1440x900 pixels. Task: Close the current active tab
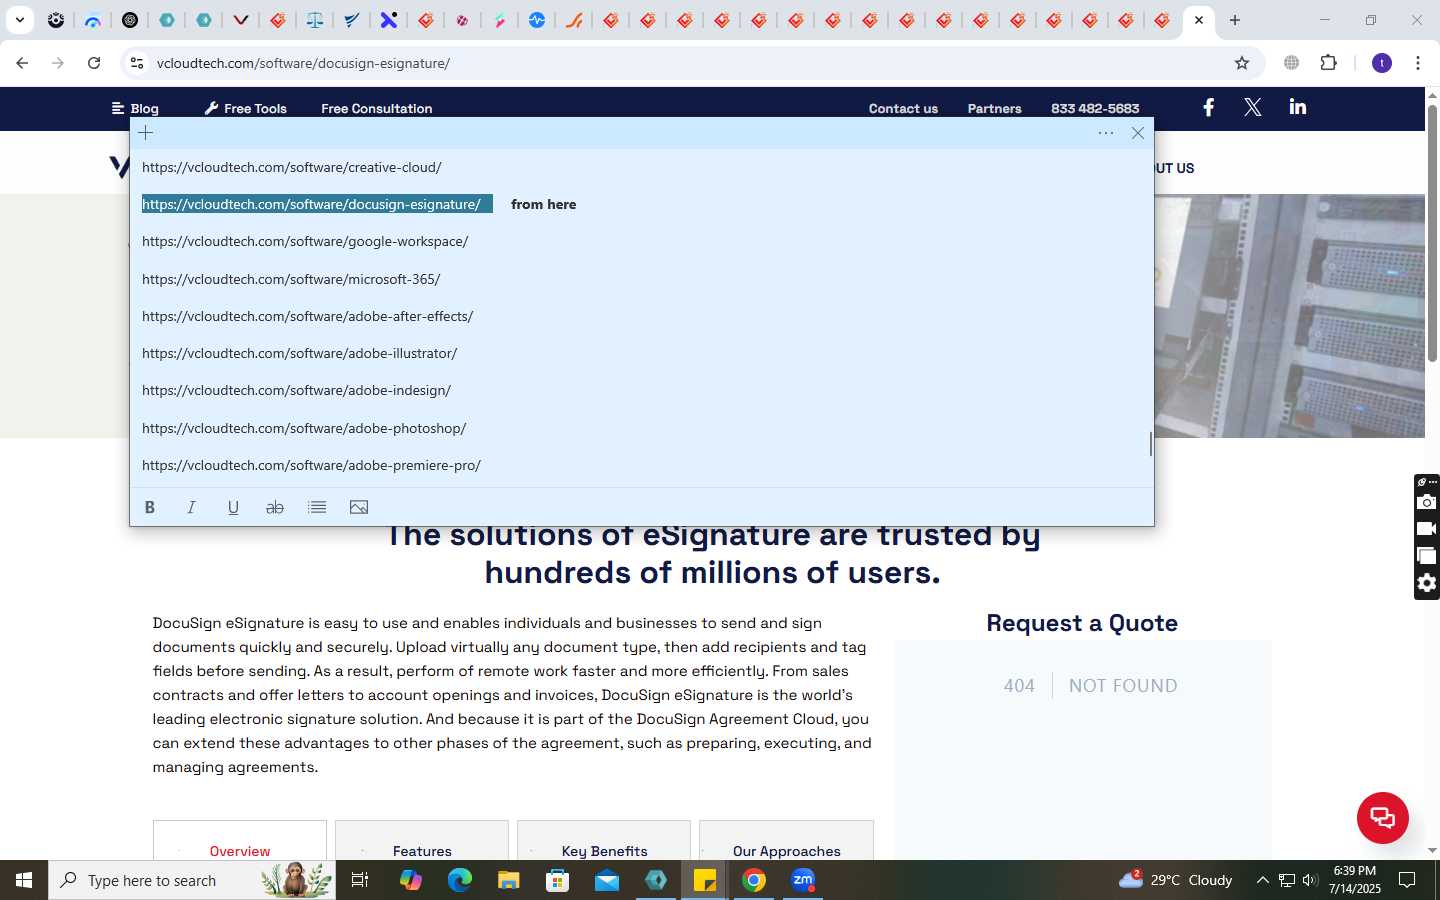1199,20
